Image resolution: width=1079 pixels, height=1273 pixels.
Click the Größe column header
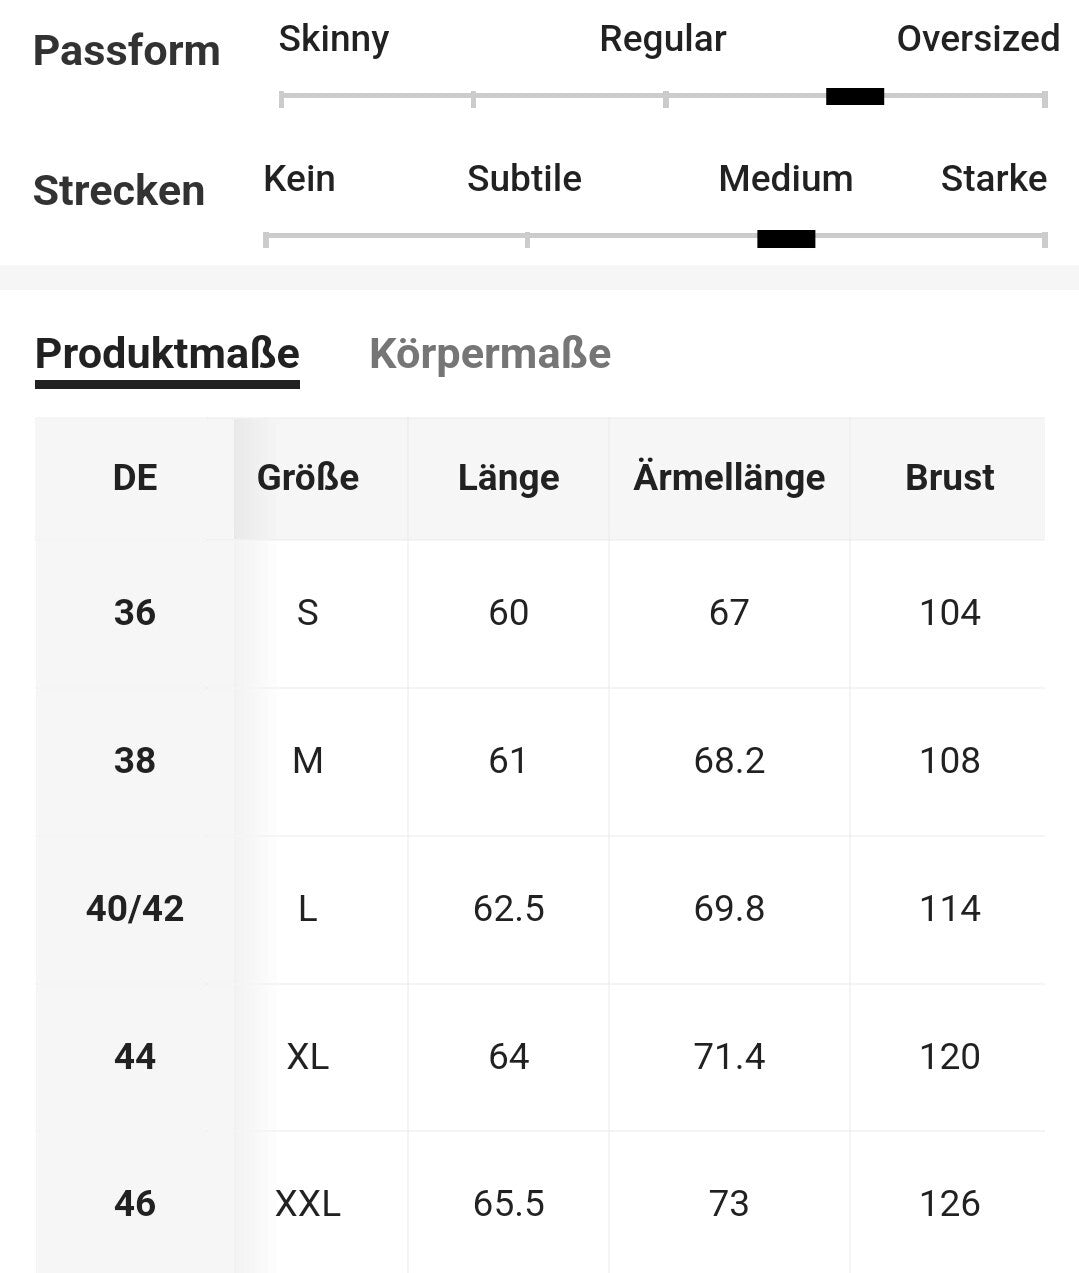pyautogui.click(x=308, y=478)
